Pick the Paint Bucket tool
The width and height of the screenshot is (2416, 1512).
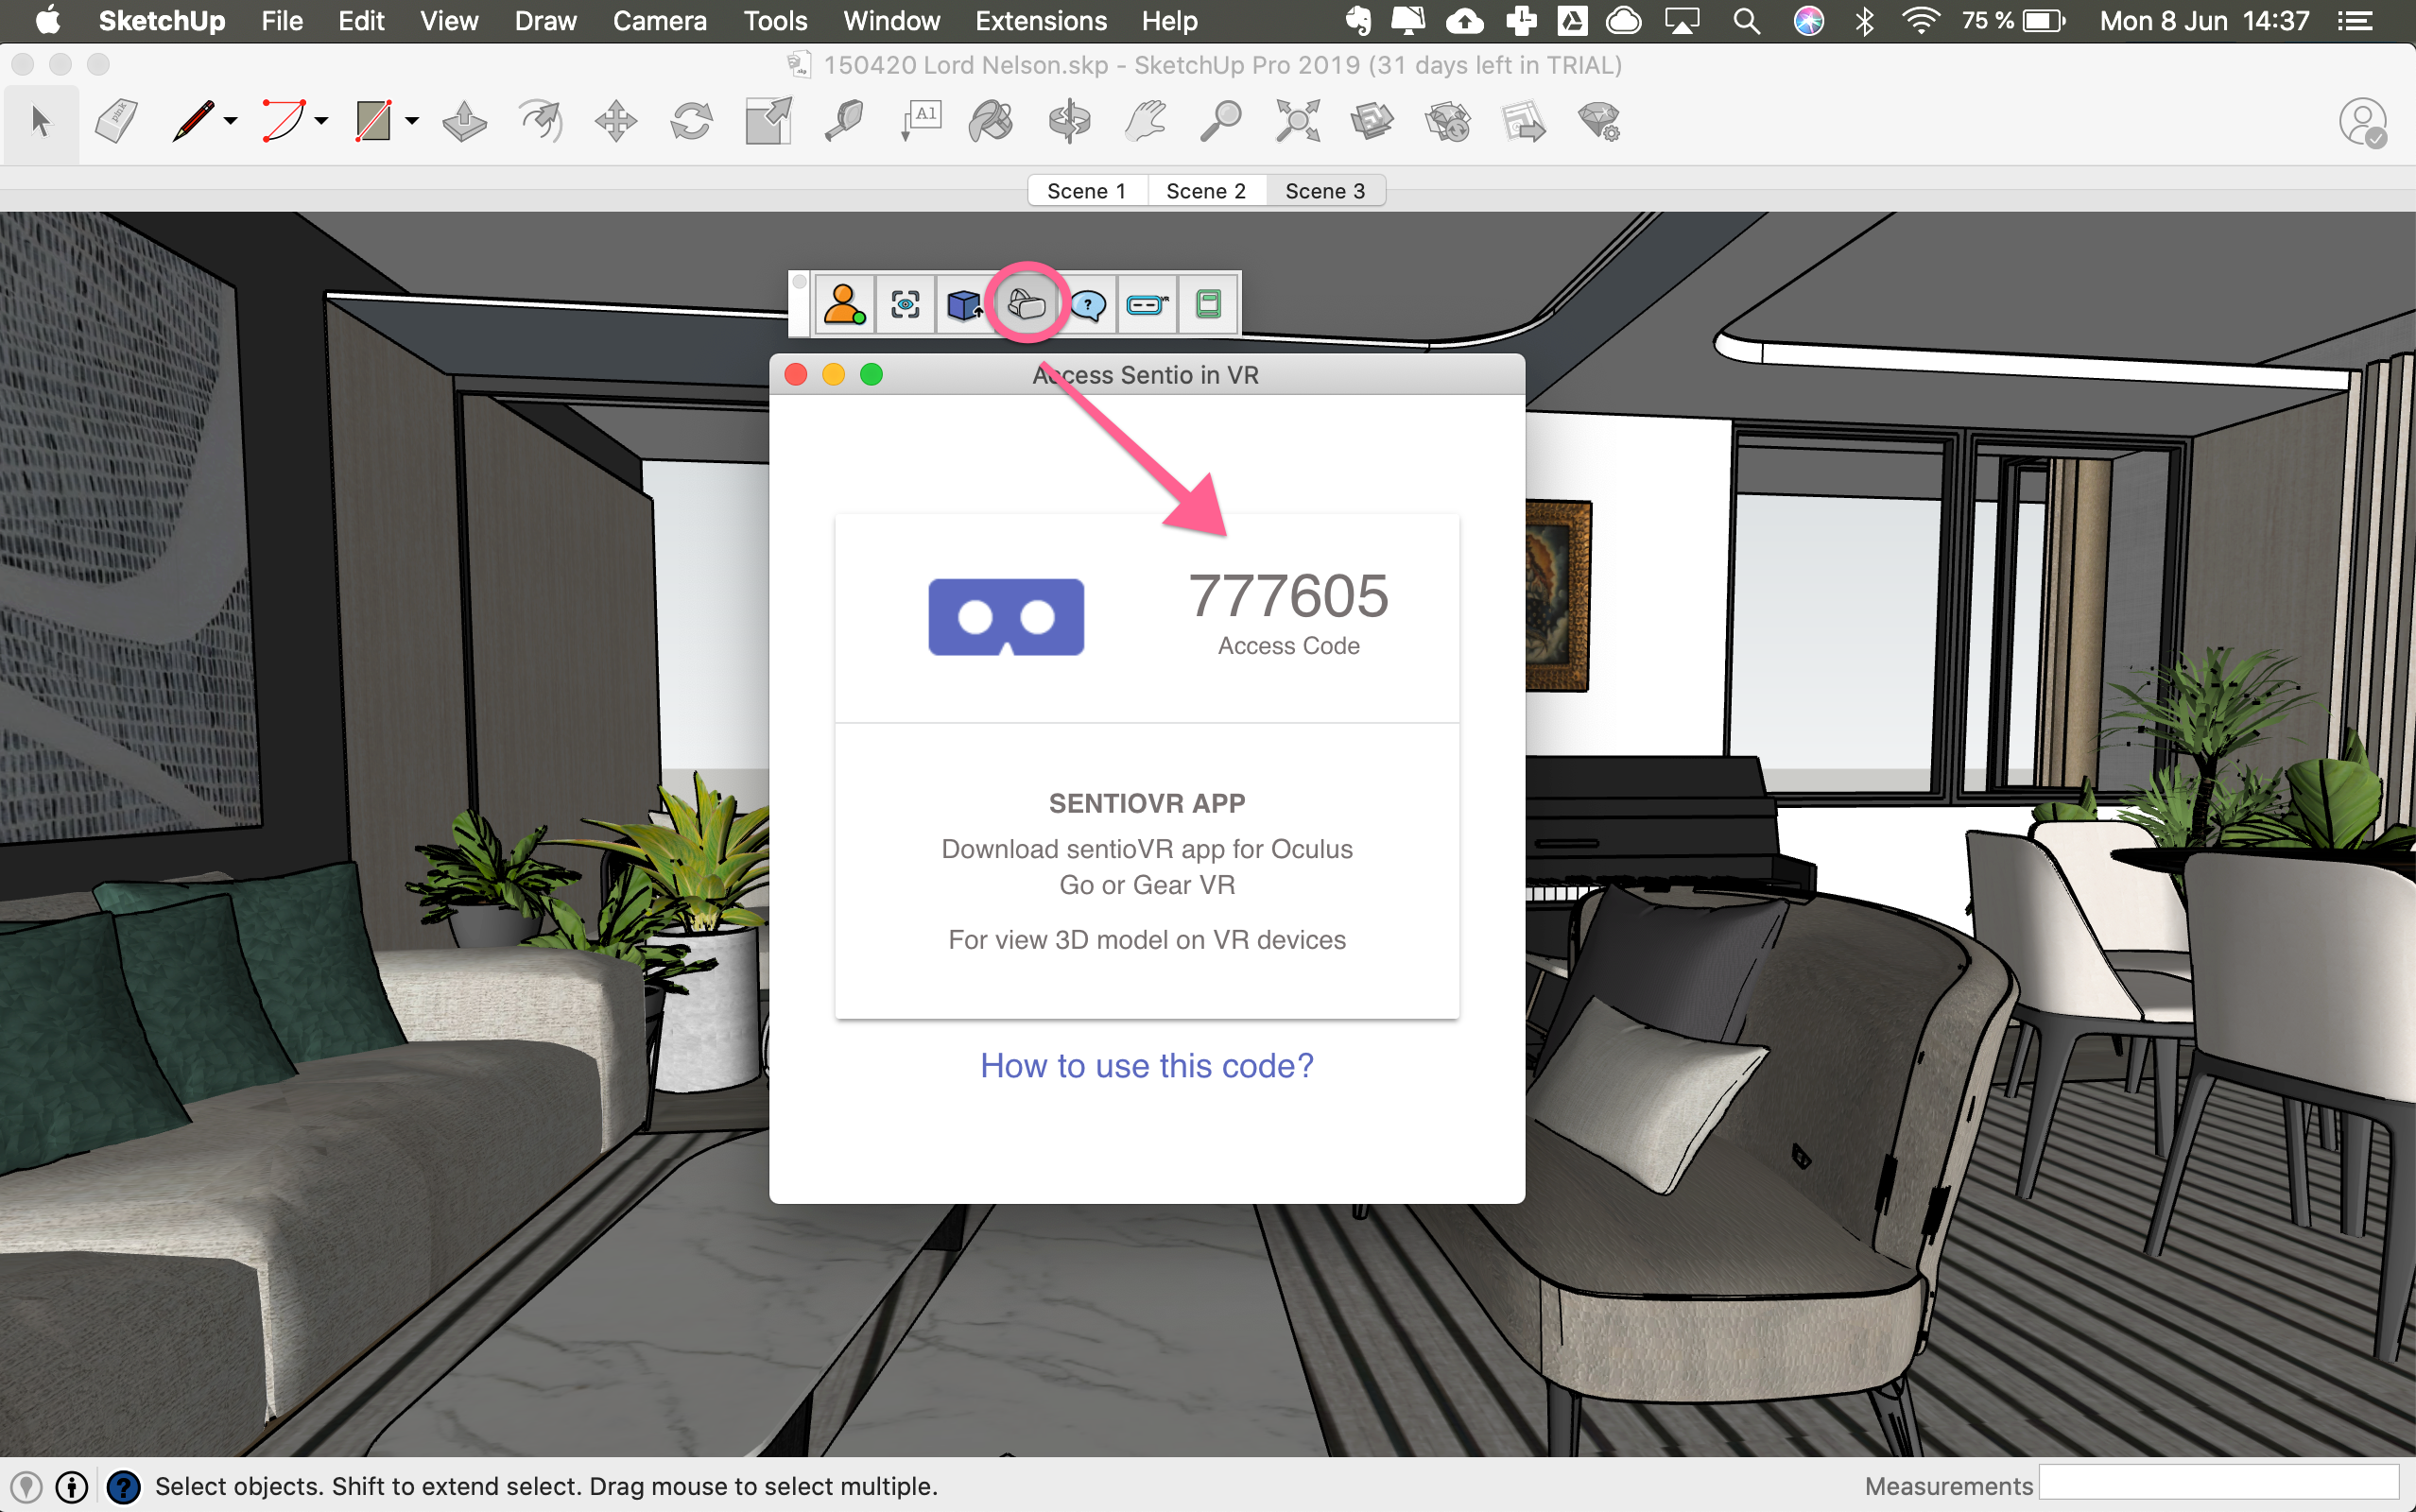pyautogui.click(x=991, y=122)
